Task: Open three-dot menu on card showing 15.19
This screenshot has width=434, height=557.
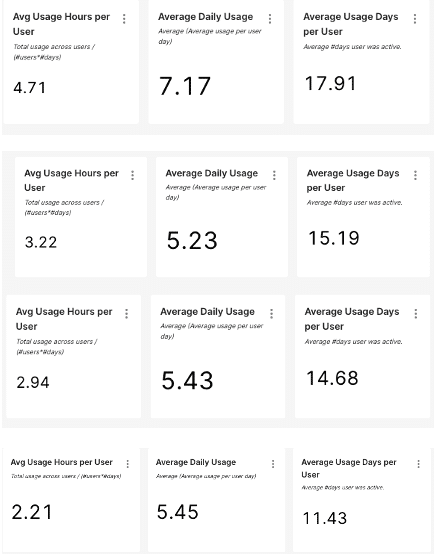Action: coord(415,175)
